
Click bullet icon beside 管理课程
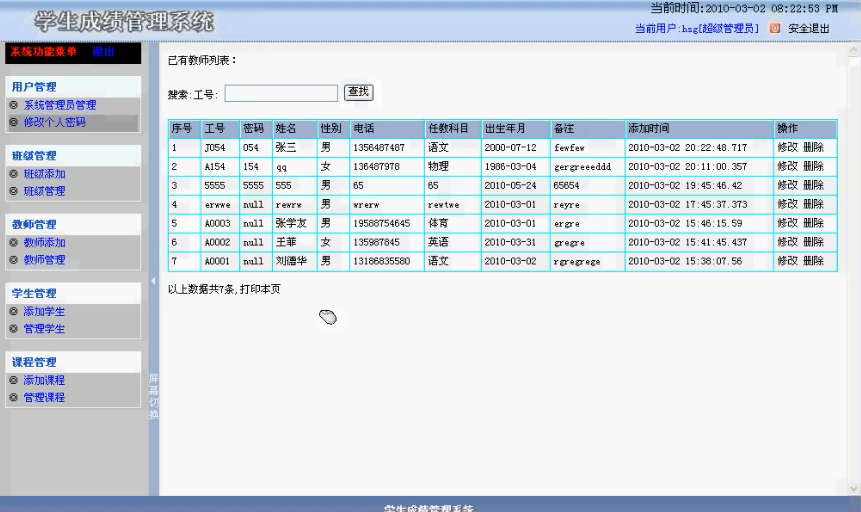point(14,398)
